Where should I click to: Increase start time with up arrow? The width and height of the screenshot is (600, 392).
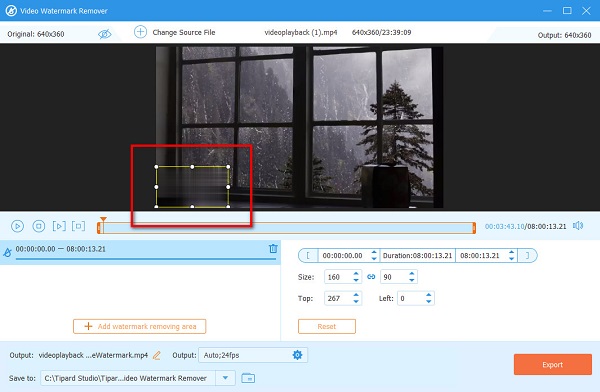[x=374, y=252]
